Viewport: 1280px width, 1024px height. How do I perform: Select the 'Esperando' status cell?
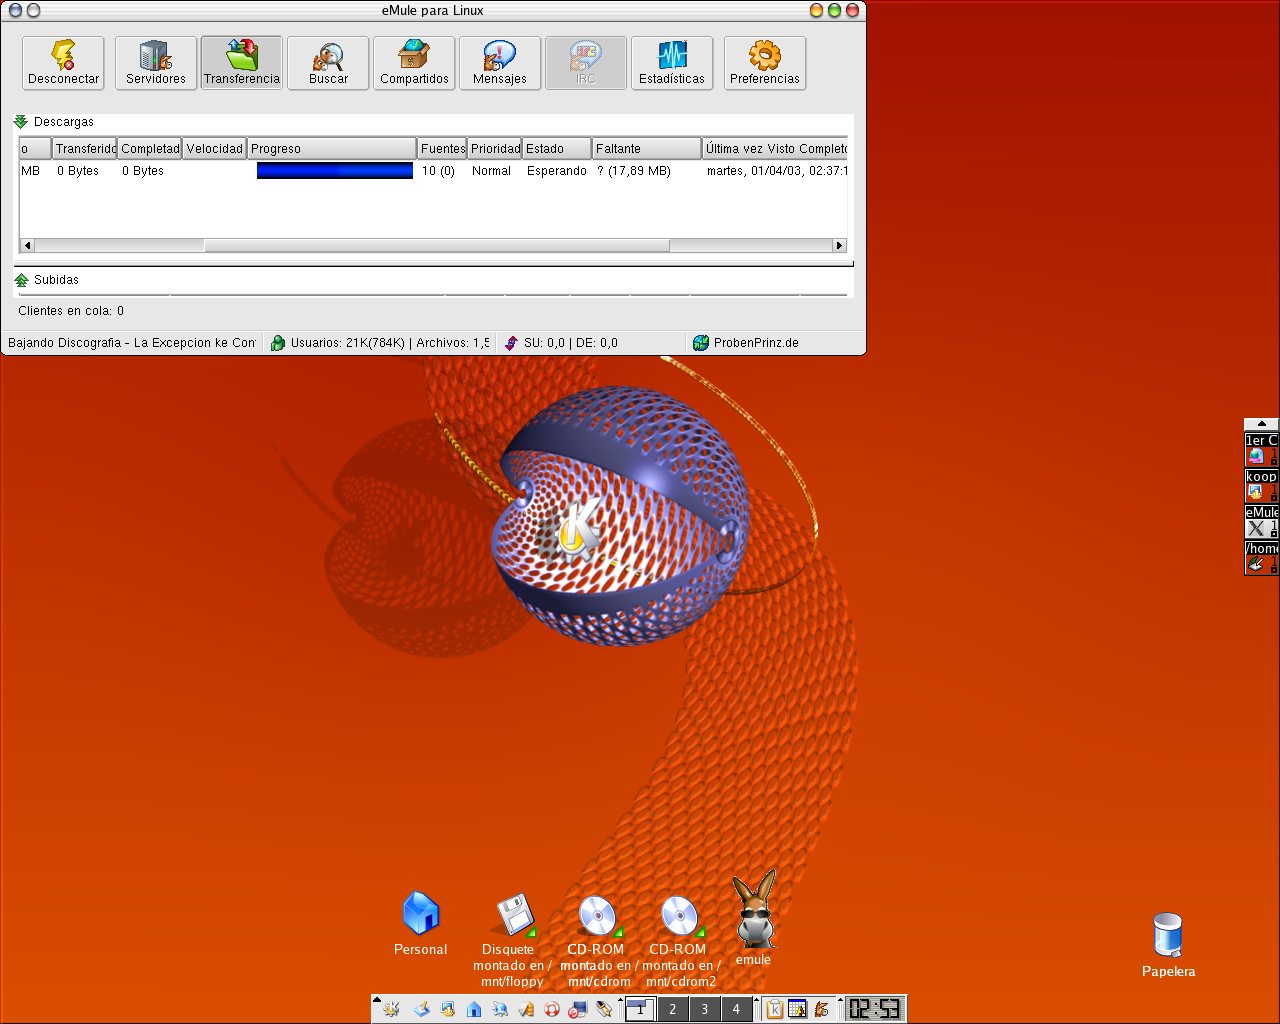click(557, 171)
